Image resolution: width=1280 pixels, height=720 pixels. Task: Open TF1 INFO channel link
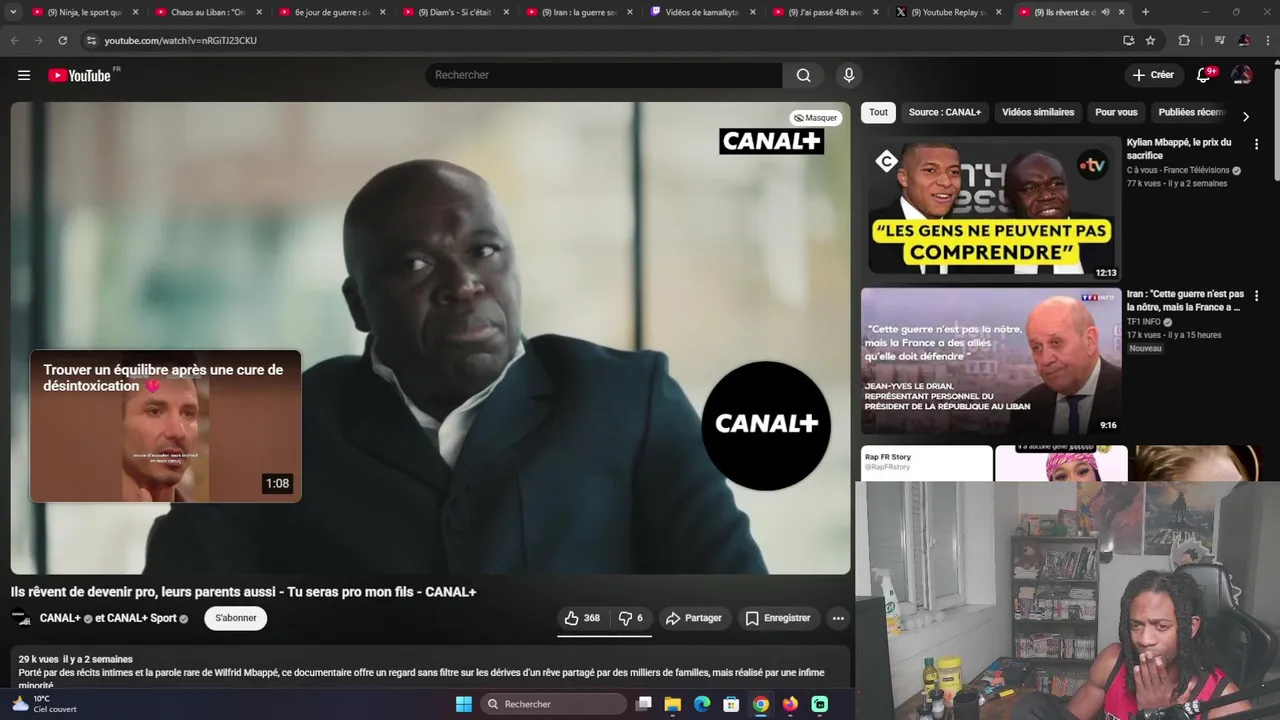click(x=1143, y=322)
